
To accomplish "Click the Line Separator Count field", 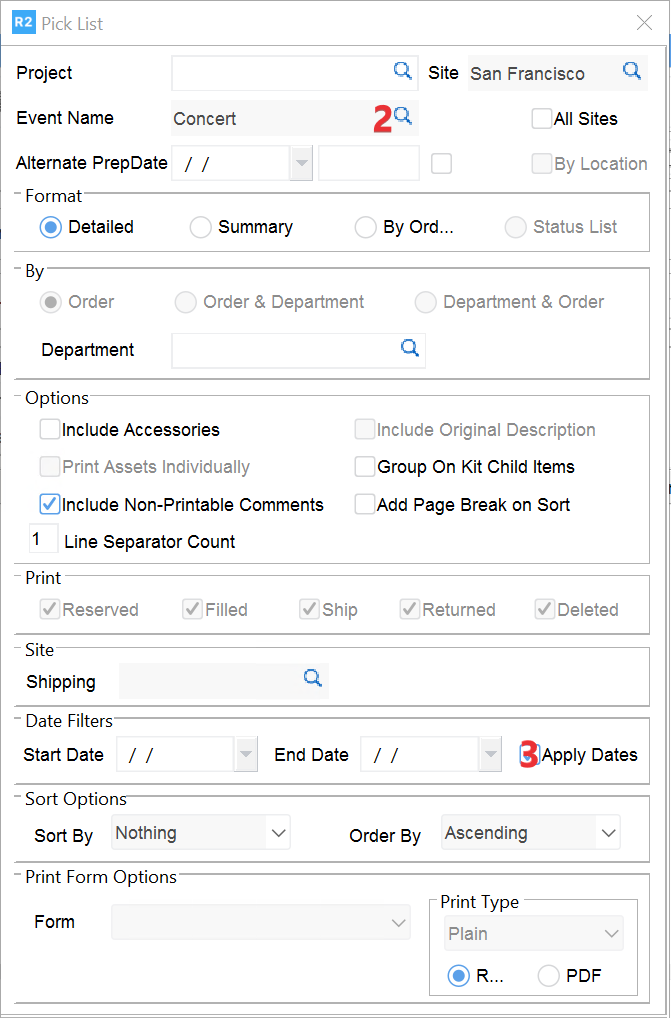I will click(43, 540).
